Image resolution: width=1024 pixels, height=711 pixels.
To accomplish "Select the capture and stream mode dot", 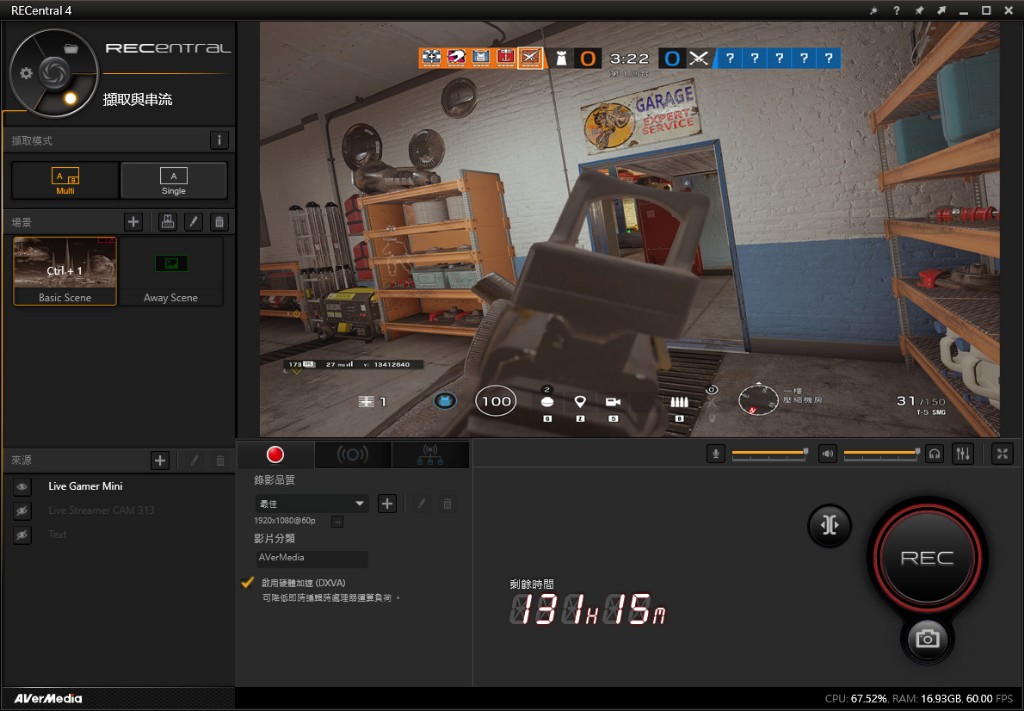I will coord(71,99).
